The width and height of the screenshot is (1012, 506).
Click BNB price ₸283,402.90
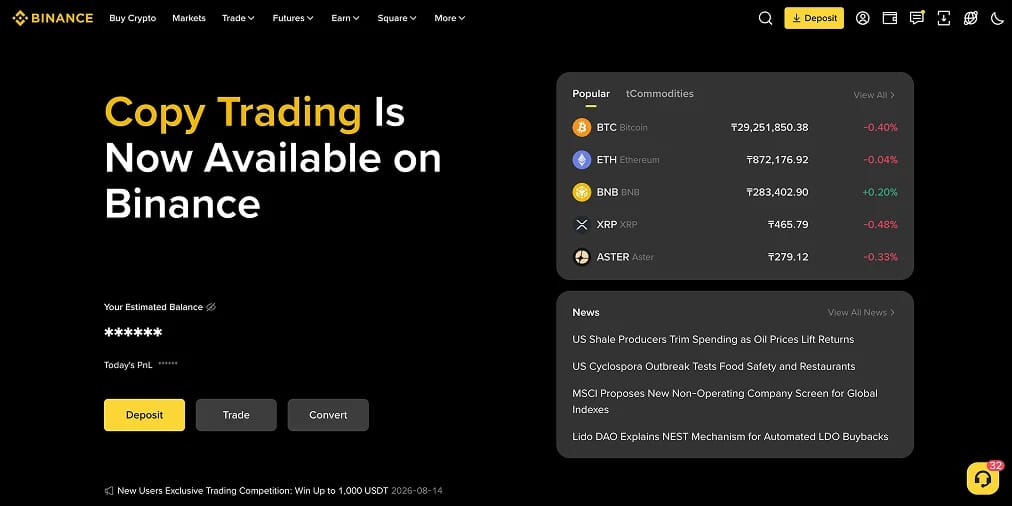[777, 192]
